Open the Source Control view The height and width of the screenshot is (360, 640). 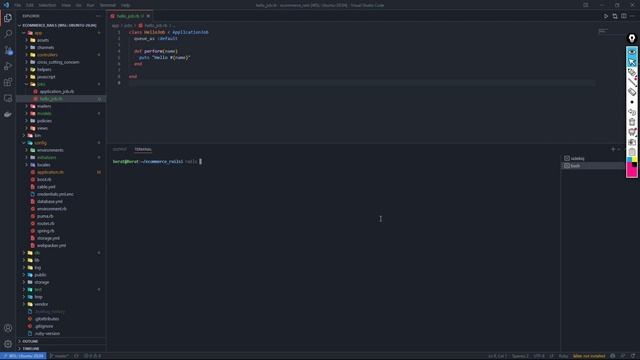tap(8, 50)
